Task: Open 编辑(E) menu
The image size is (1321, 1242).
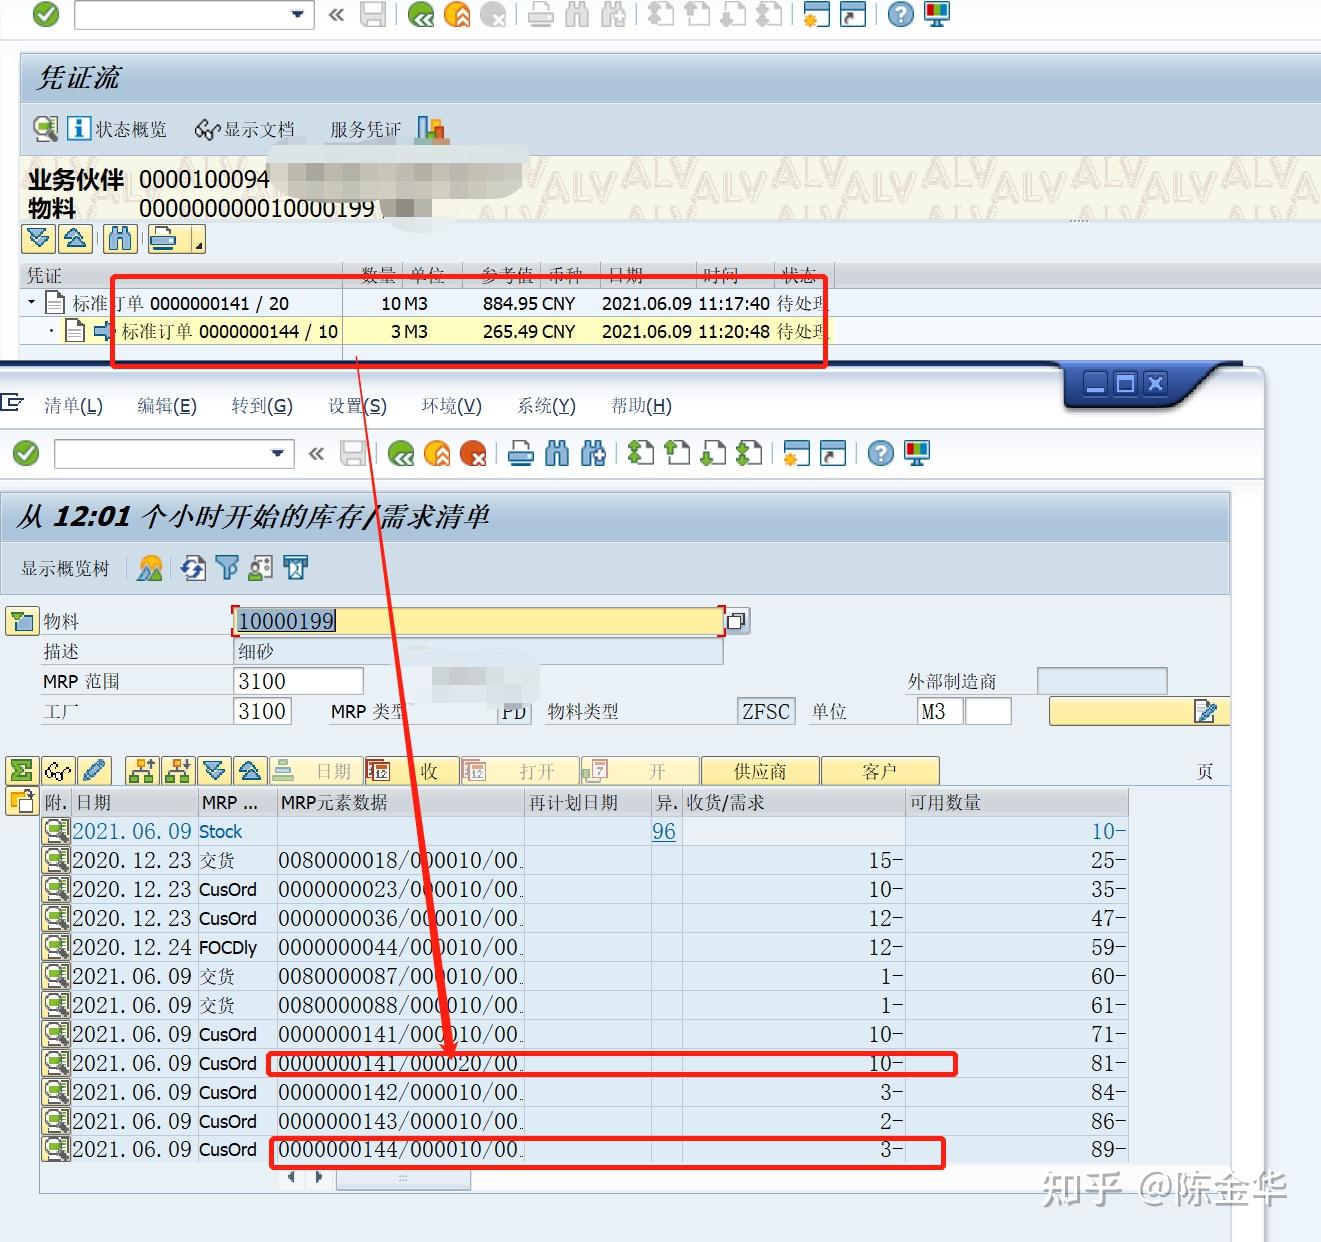Action: pos(167,405)
